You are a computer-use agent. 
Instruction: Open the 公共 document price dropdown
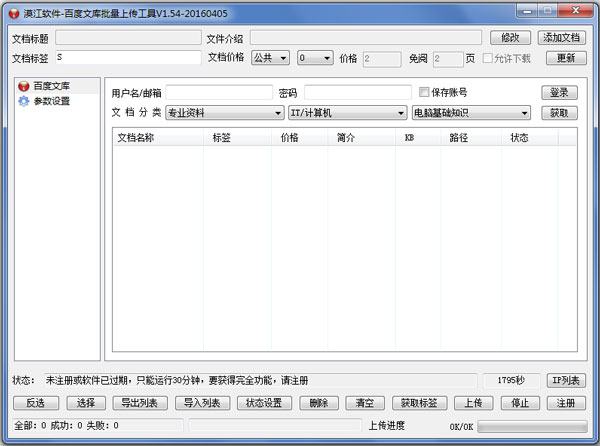(x=270, y=58)
